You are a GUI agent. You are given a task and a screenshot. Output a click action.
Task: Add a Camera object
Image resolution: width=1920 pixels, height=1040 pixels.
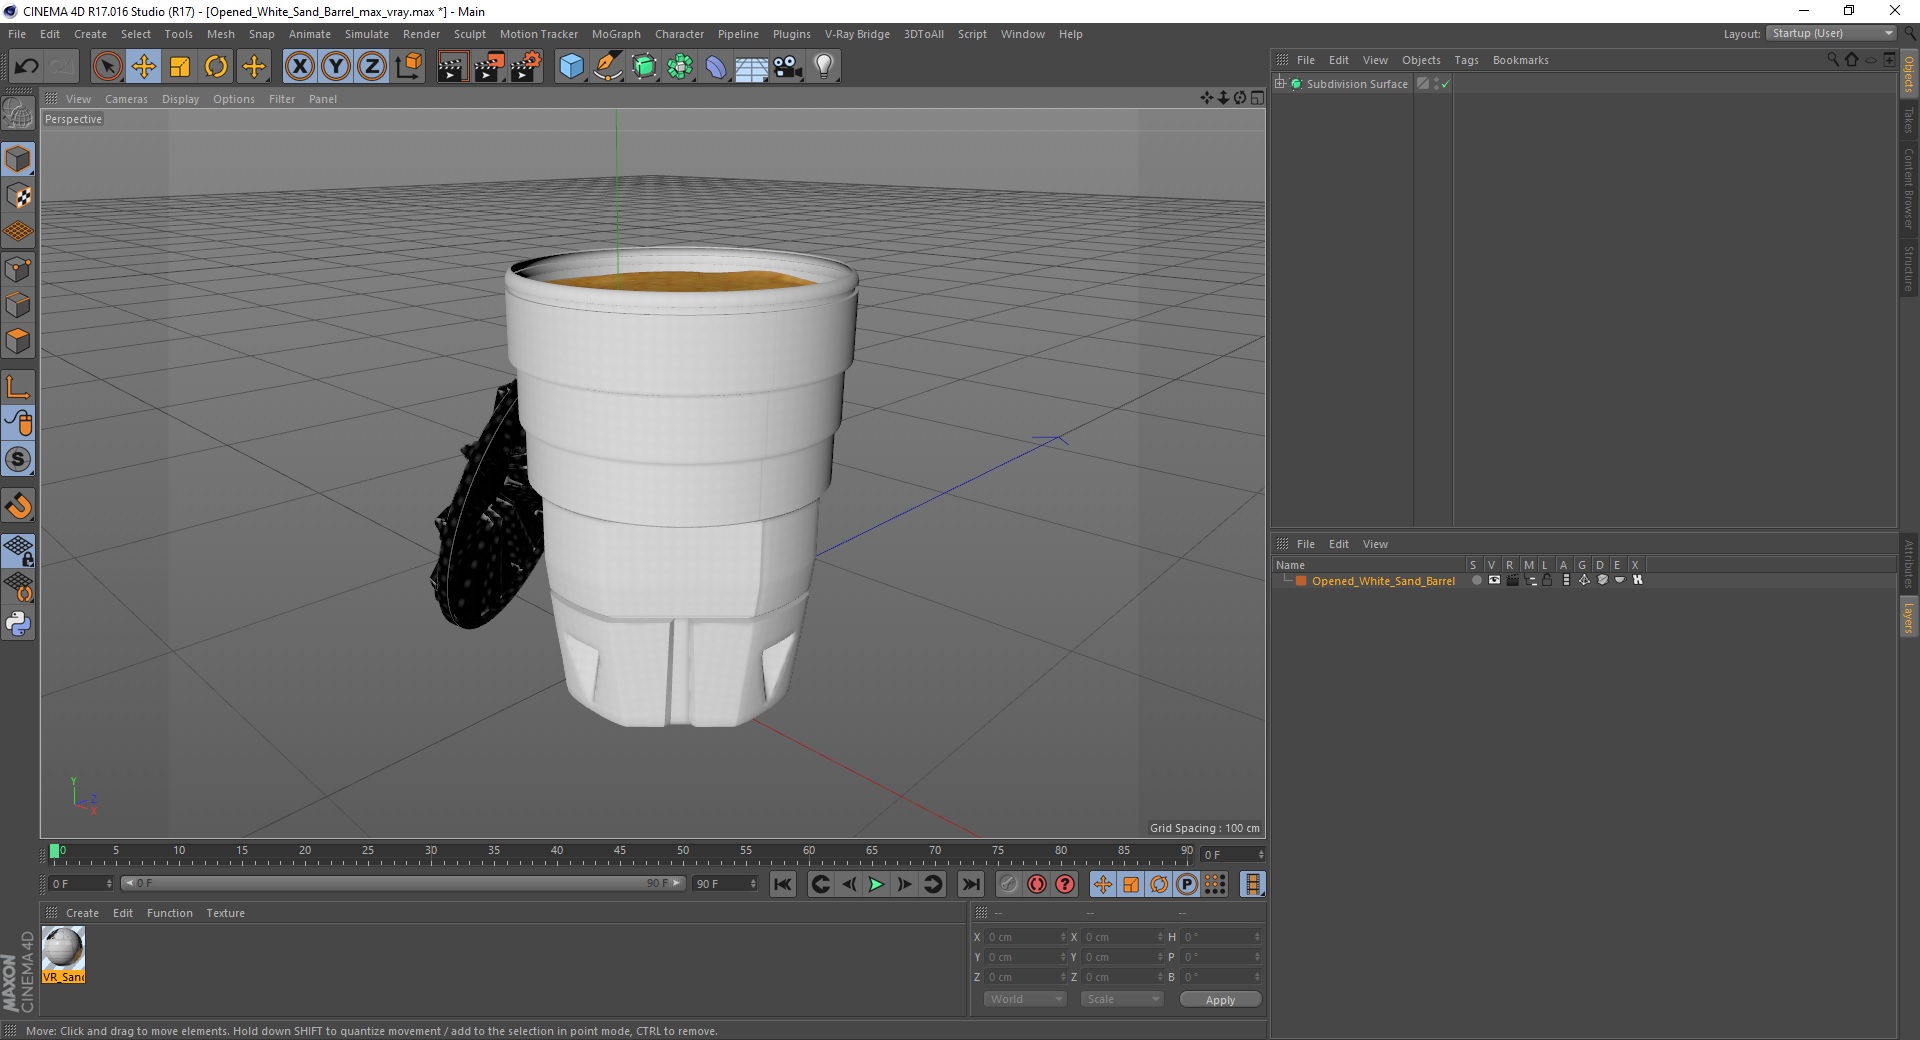click(787, 67)
